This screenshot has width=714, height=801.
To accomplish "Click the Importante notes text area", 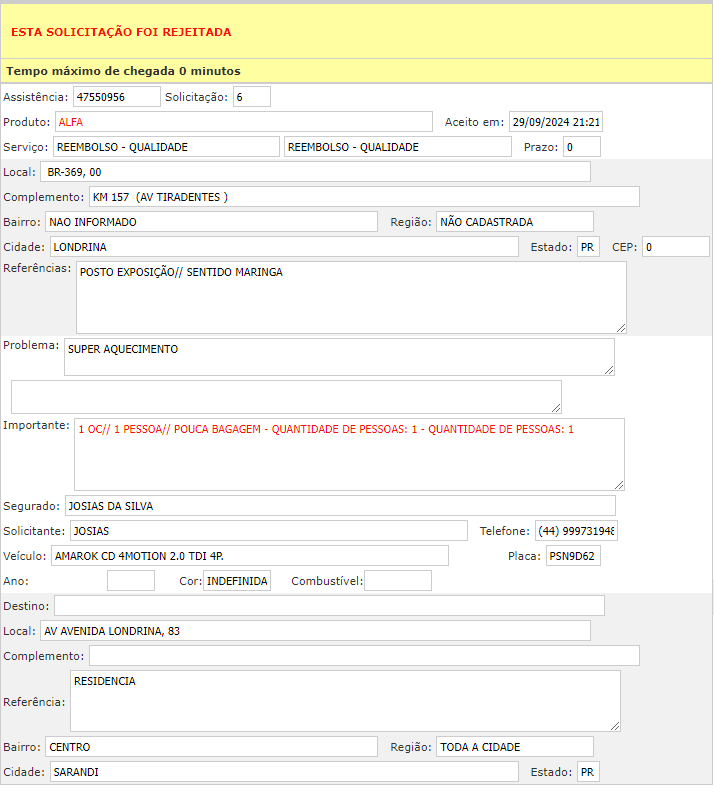I will tap(349, 454).
